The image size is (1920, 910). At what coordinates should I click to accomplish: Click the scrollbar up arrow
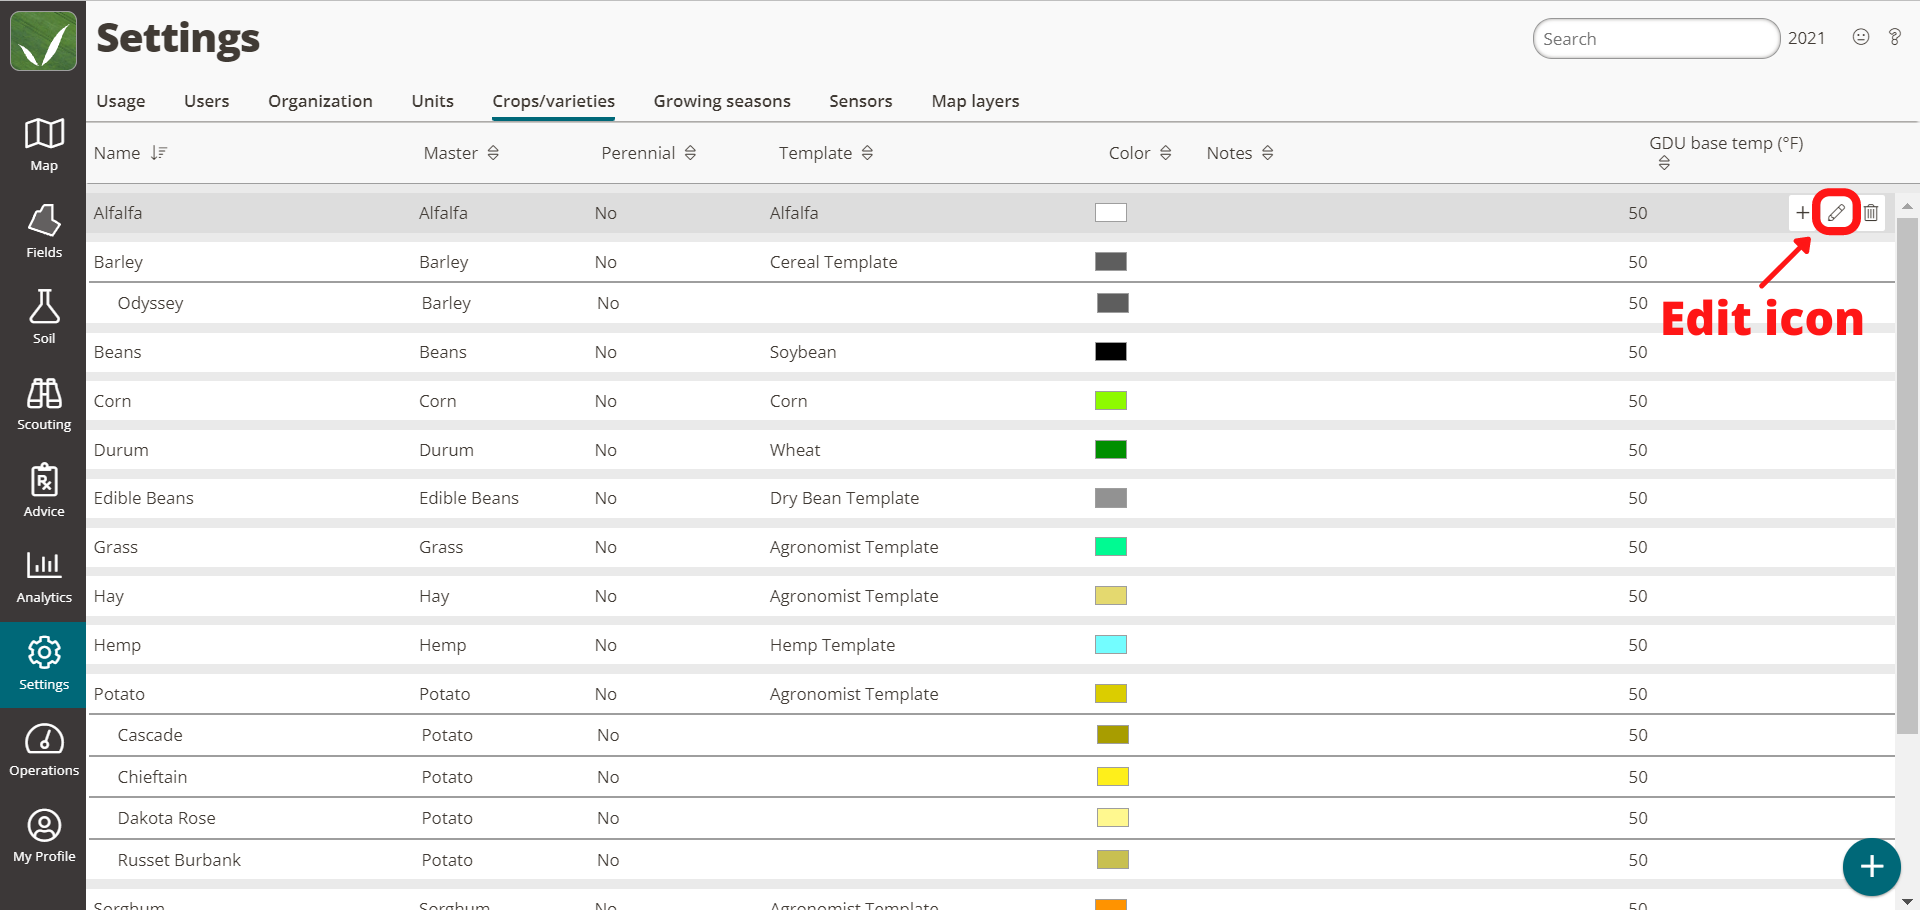click(1907, 206)
